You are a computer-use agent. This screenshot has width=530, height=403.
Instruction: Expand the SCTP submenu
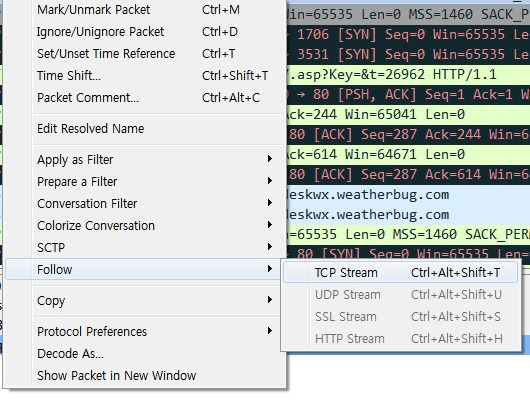pos(144,247)
